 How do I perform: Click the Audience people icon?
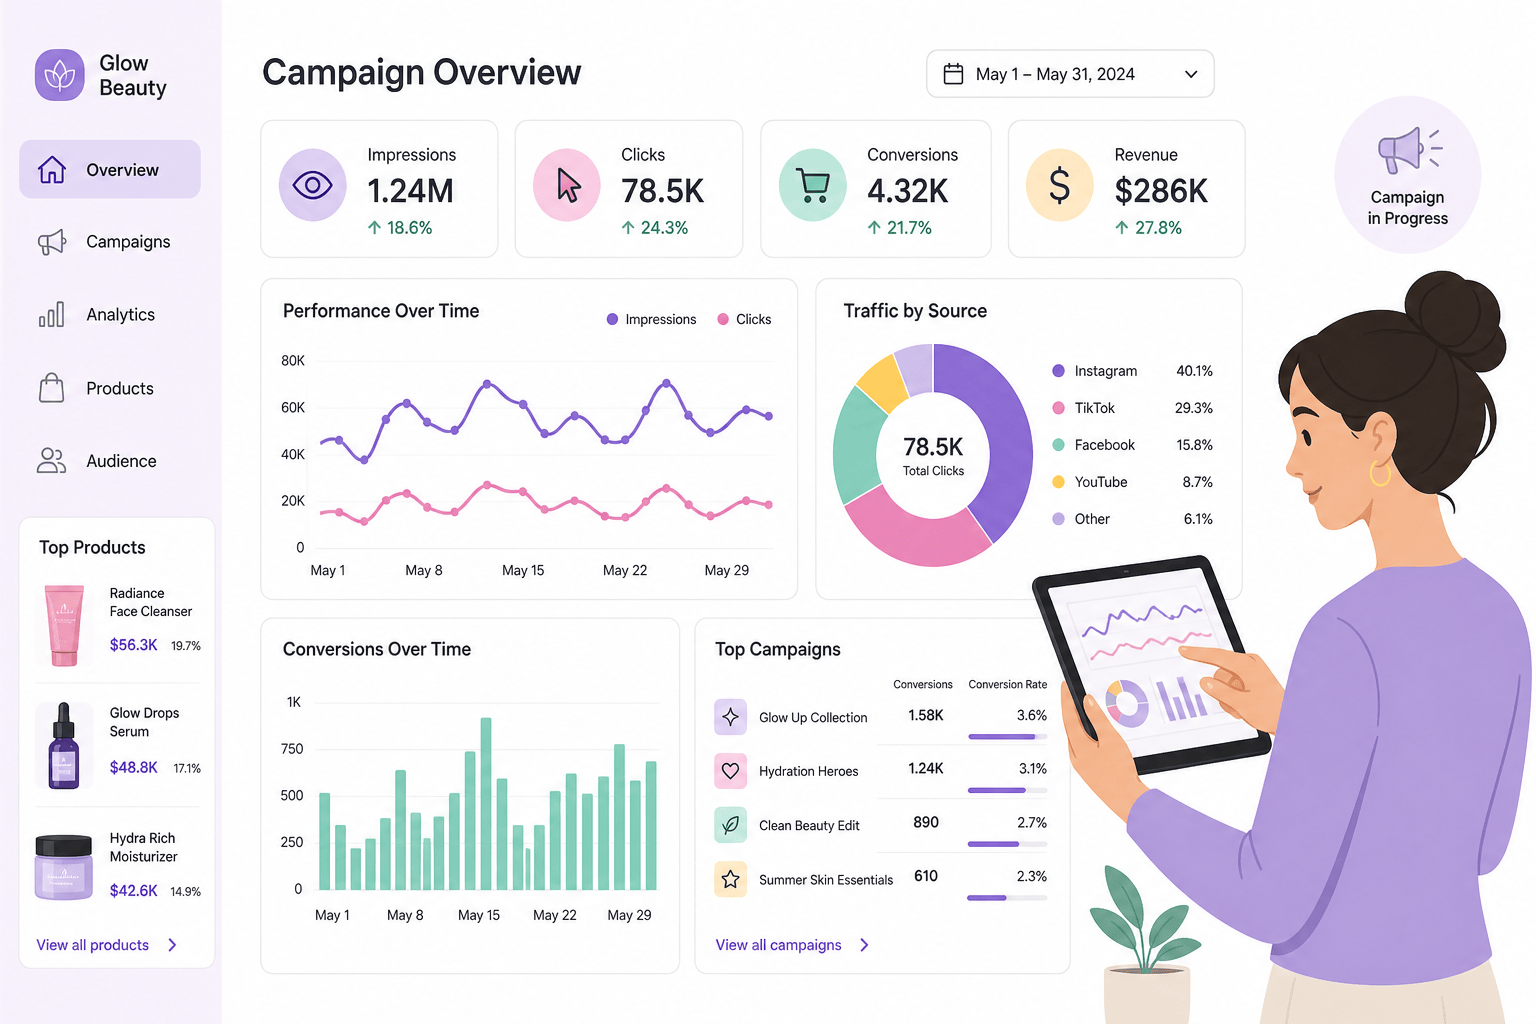point(52,461)
